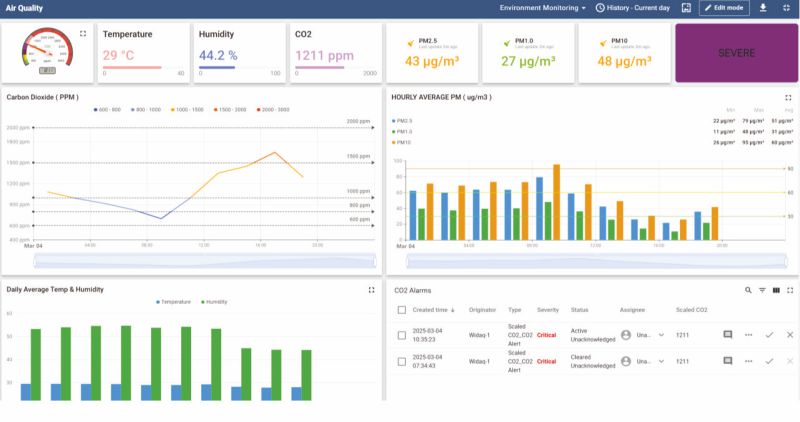
Task: Click the export dashboard download icon
Action: tap(764, 8)
